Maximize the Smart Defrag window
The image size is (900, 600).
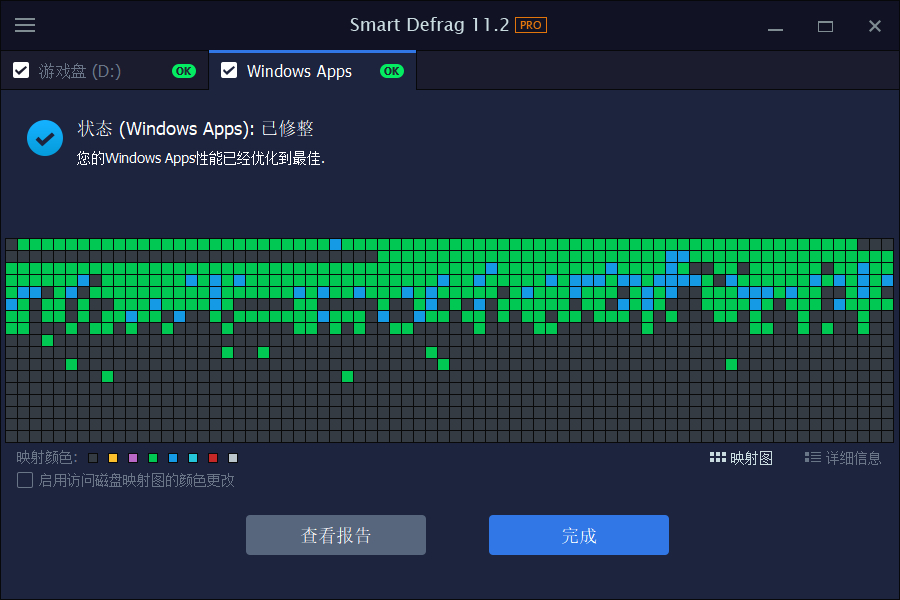[825, 26]
